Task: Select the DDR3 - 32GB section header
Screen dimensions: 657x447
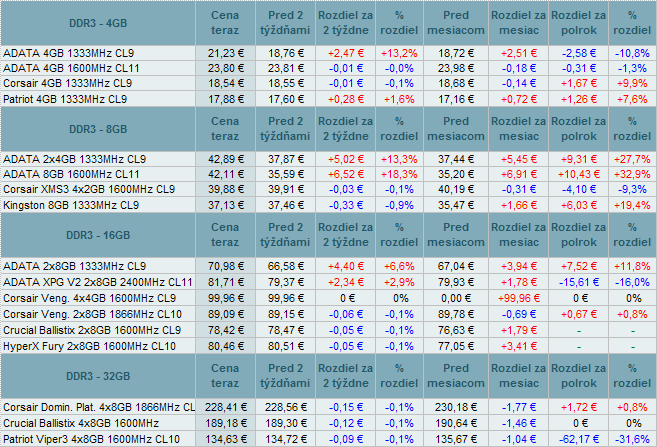Action: 98,376
